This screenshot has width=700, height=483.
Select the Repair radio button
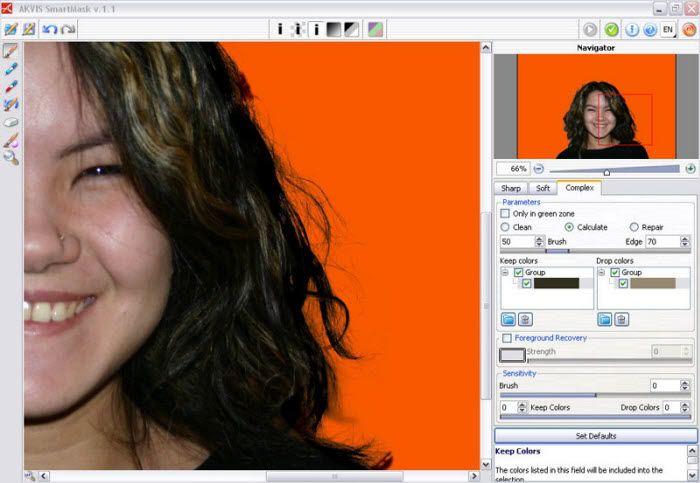634,227
